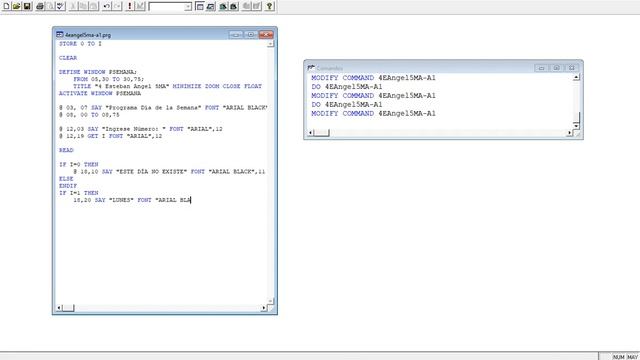This screenshot has height=360, width=640.
Task: Run the program with the red exclamation icon
Action: pyautogui.click(x=130, y=6)
